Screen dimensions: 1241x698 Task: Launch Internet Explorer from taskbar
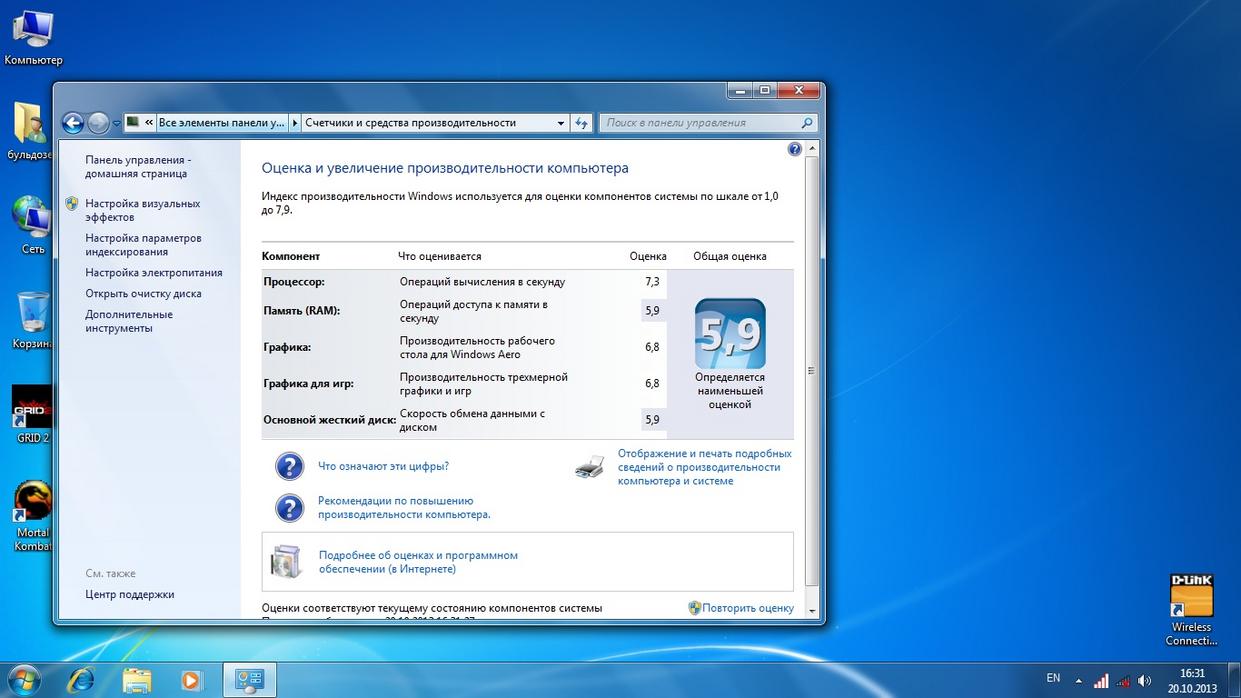tap(80, 680)
